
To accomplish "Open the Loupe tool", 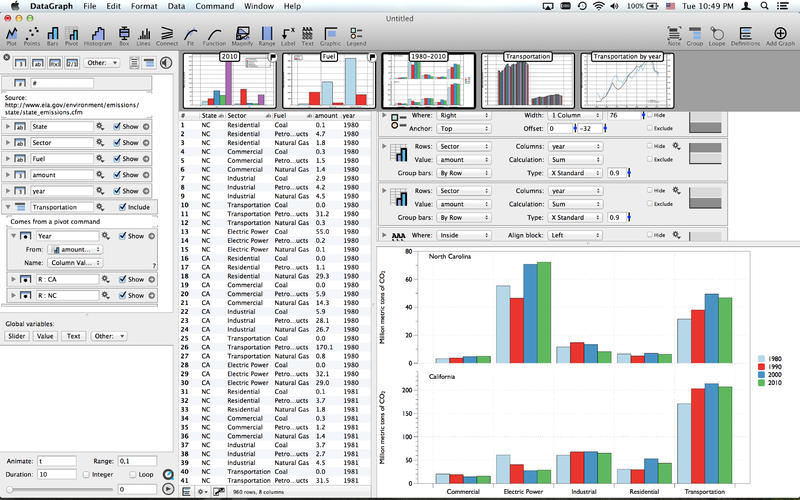I will pos(717,35).
